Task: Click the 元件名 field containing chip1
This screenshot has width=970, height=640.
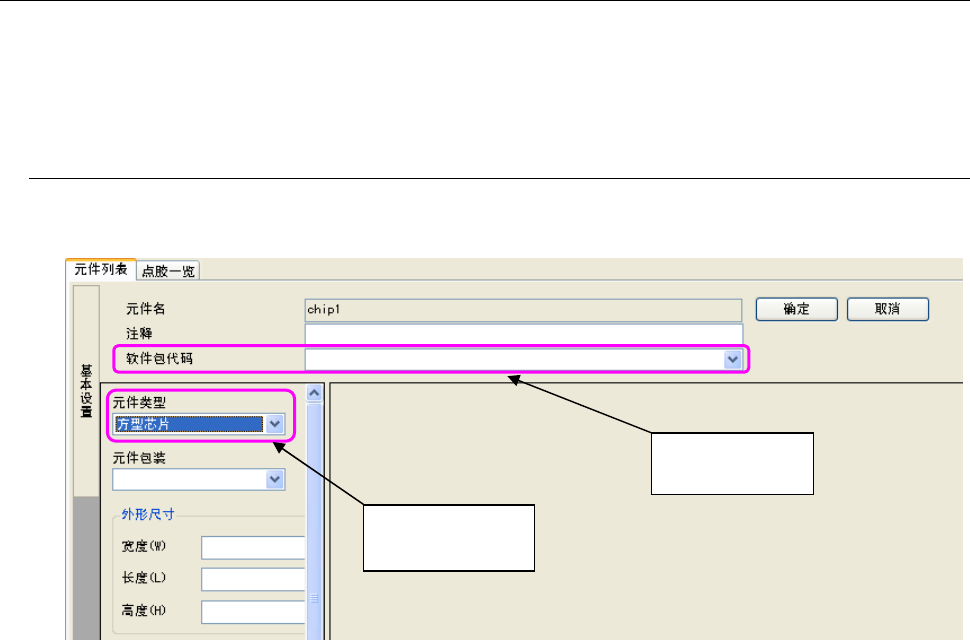Action: coord(523,310)
